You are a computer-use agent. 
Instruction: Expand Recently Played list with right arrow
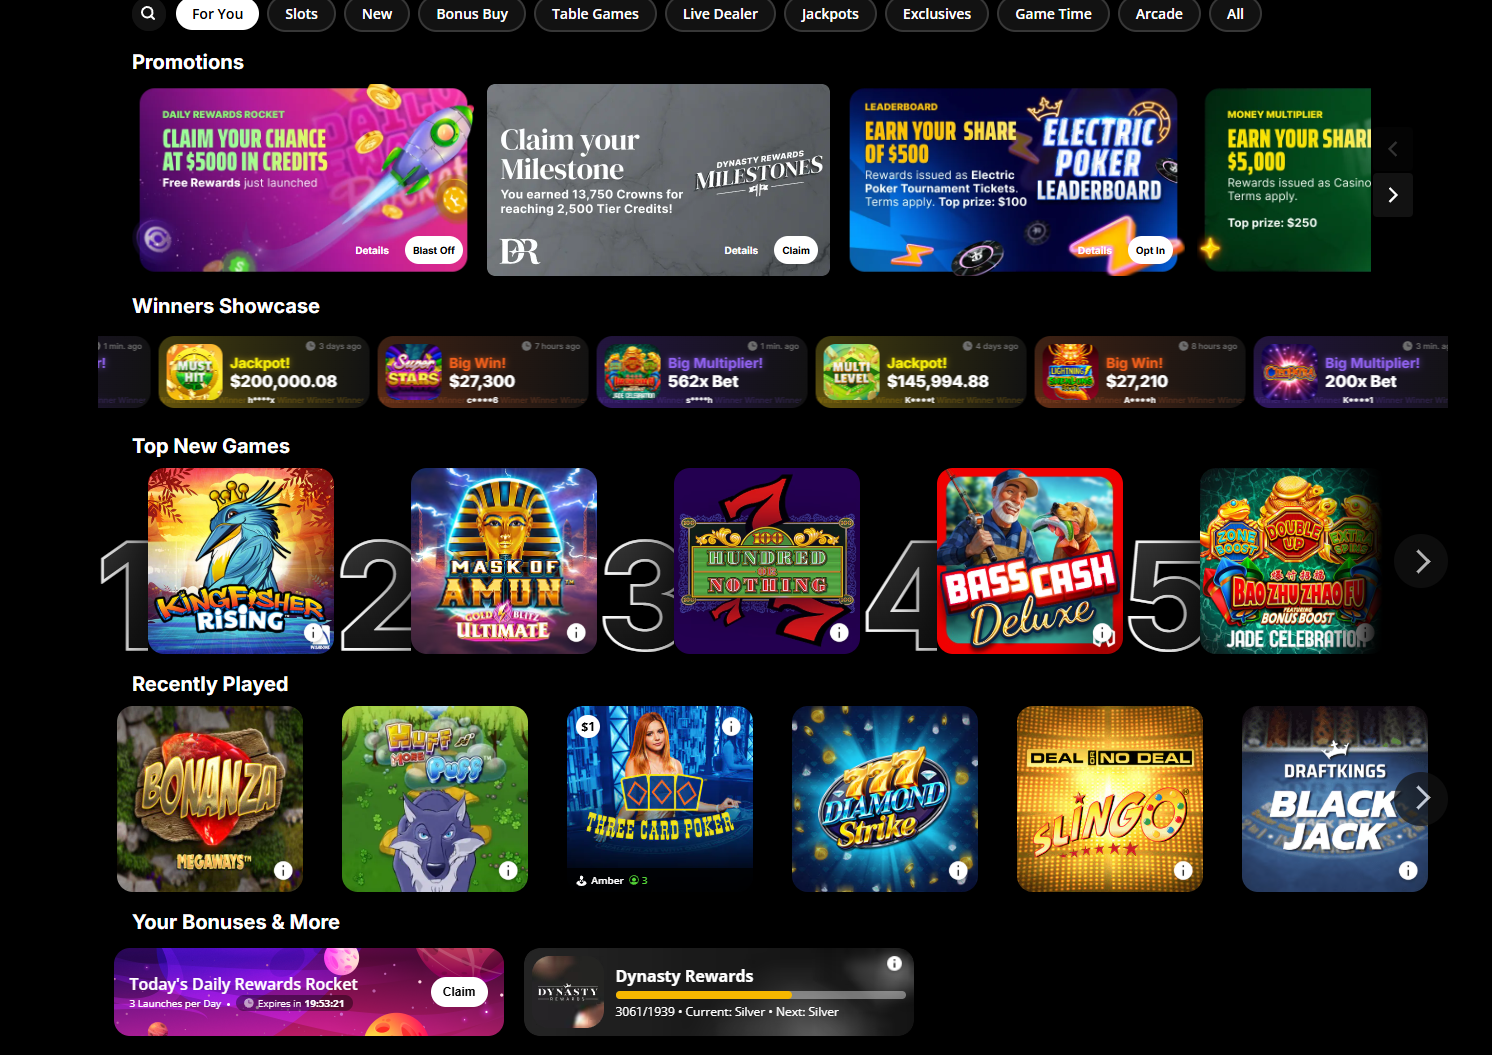click(x=1421, y=798)
